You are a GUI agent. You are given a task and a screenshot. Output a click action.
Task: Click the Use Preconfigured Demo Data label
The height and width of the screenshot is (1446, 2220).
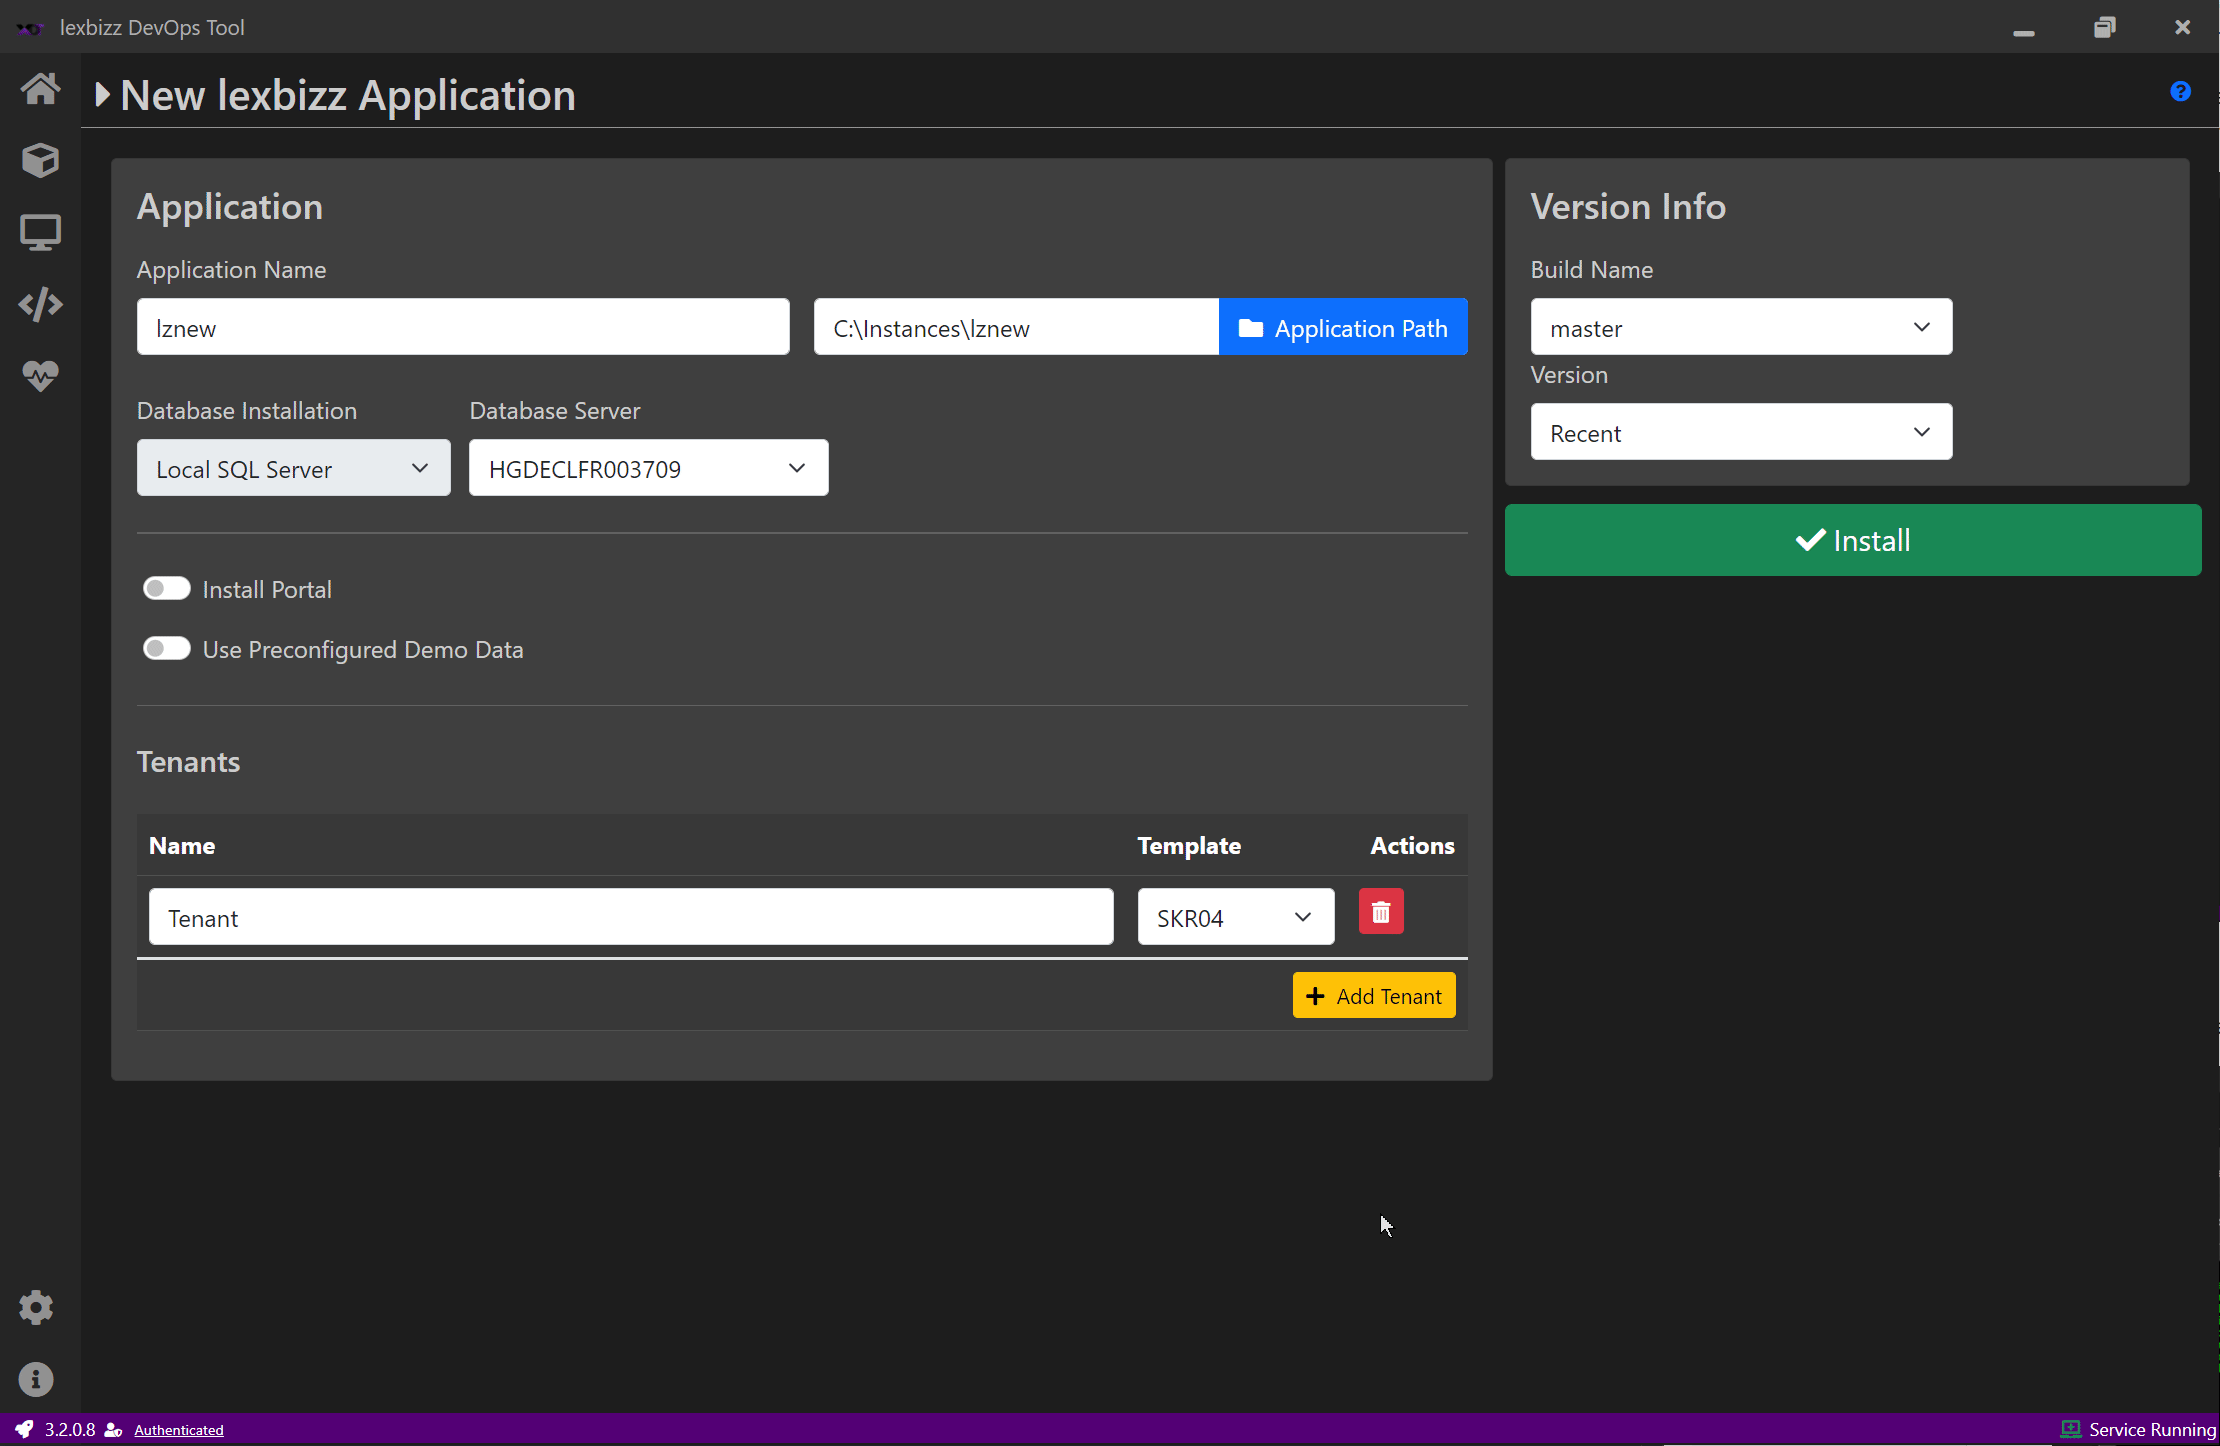[x=363, y=650]
